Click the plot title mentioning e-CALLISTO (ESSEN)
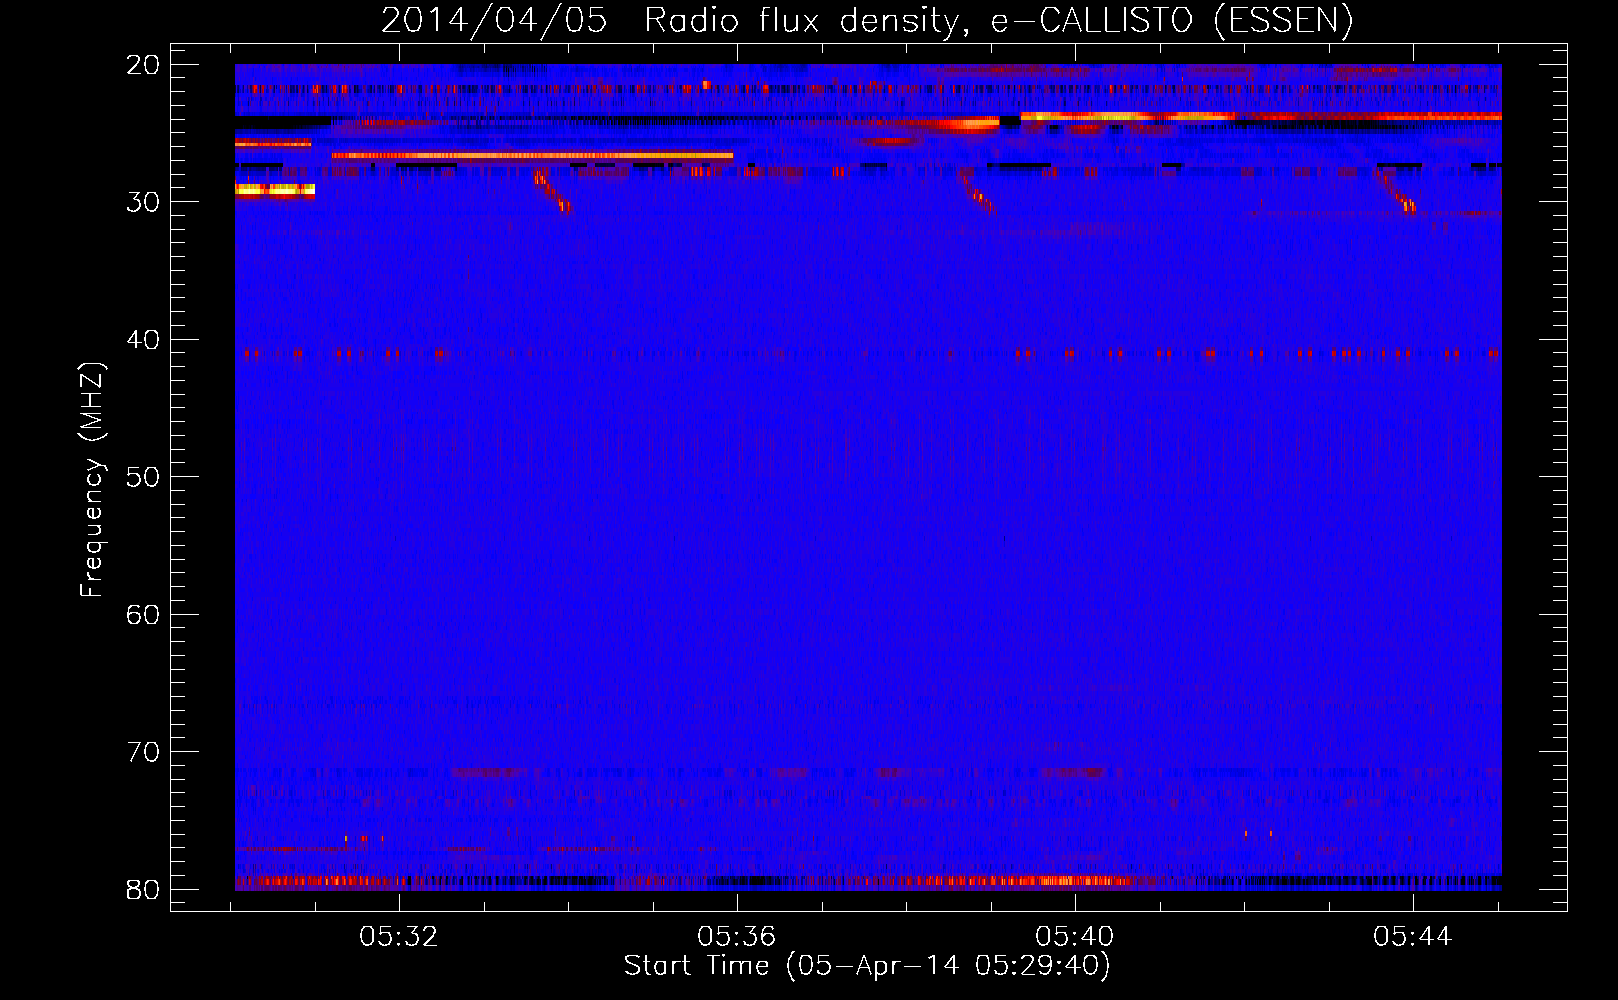 pos(867,20)
